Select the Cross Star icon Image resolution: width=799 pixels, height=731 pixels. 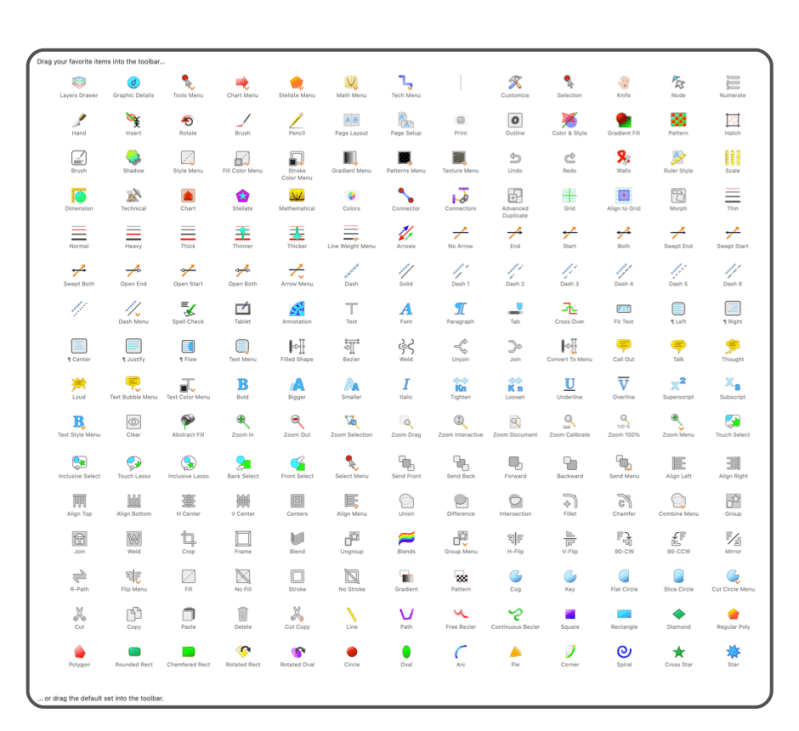[x=678, y=652]
